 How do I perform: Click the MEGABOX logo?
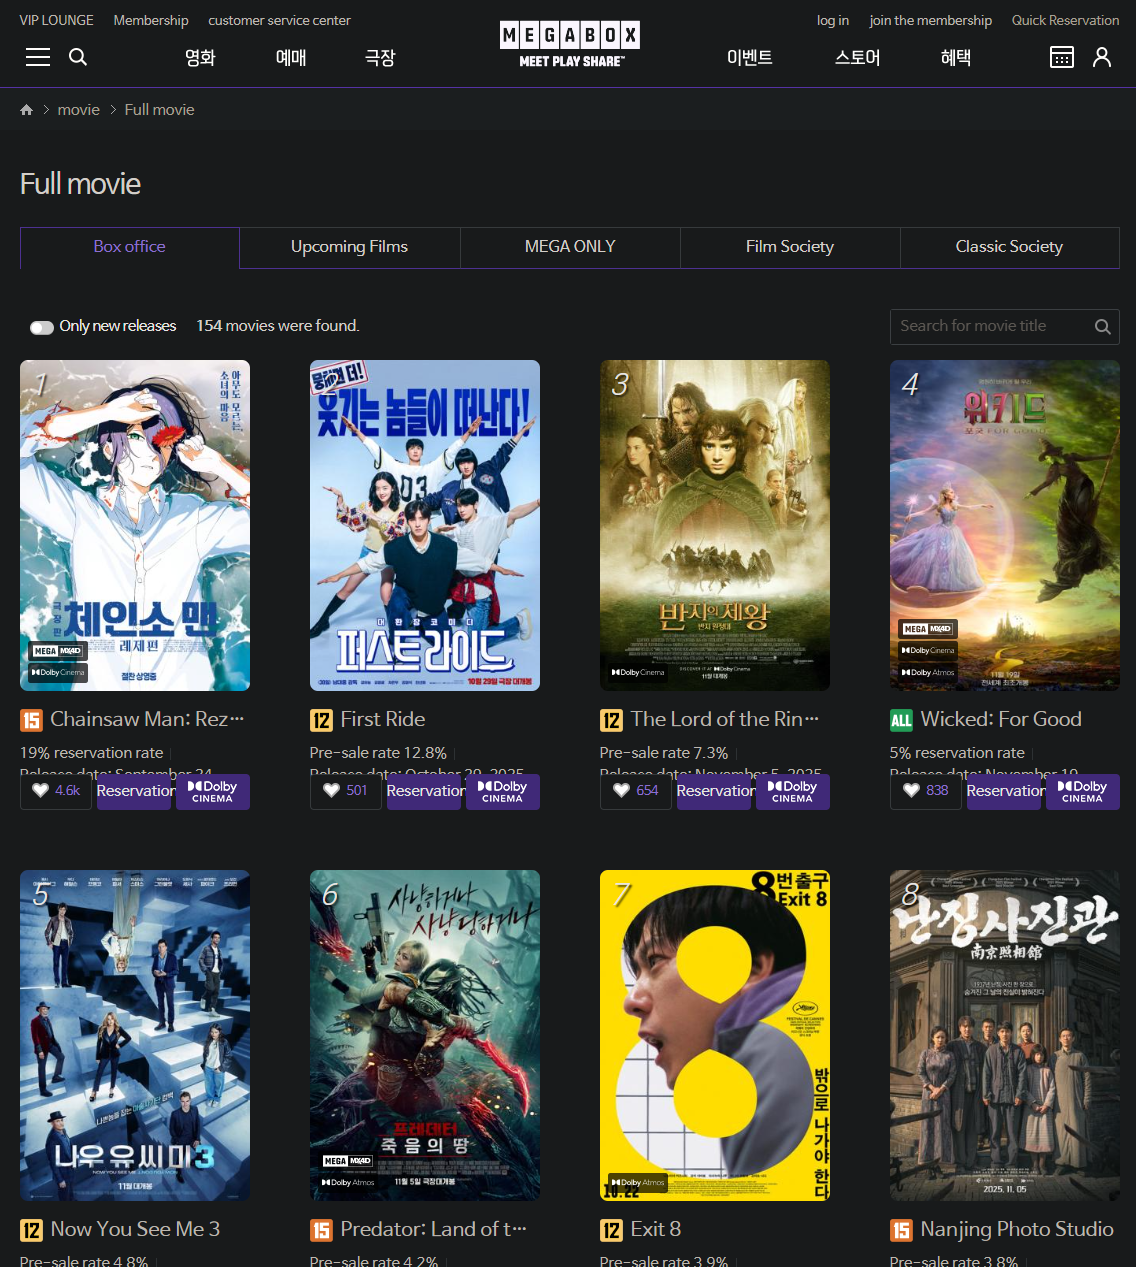pos(570,45)
